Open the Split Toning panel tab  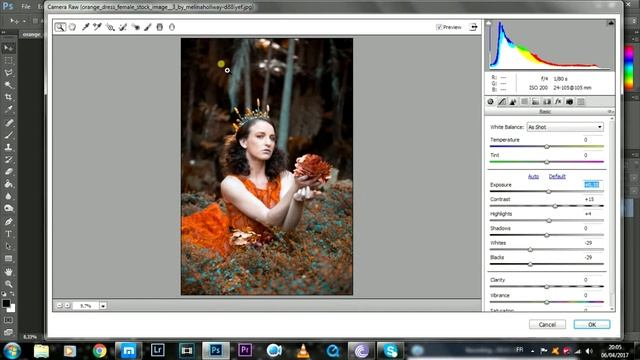coord(536,102)
